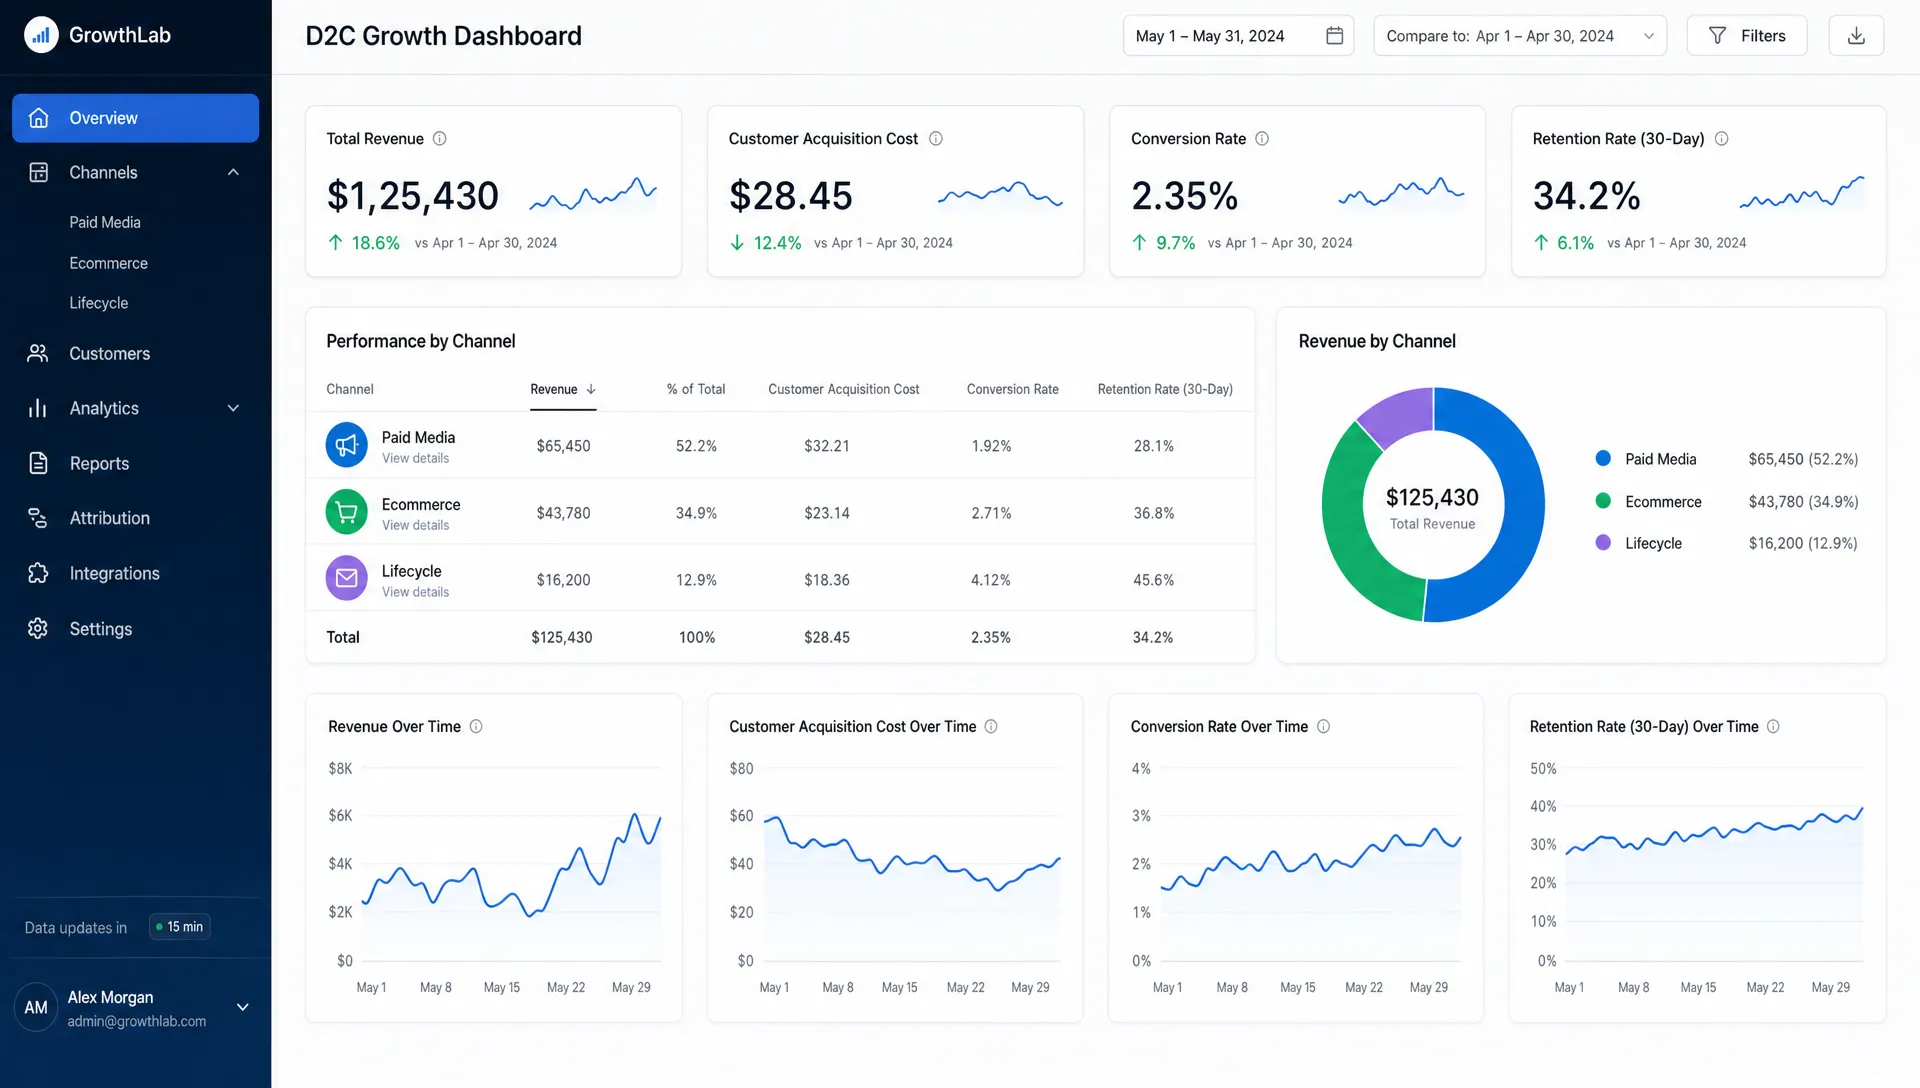The width and height of the screenshot is (1920, 1088).
Task: Open View details under Paid Media
Action: pos(415,459)
